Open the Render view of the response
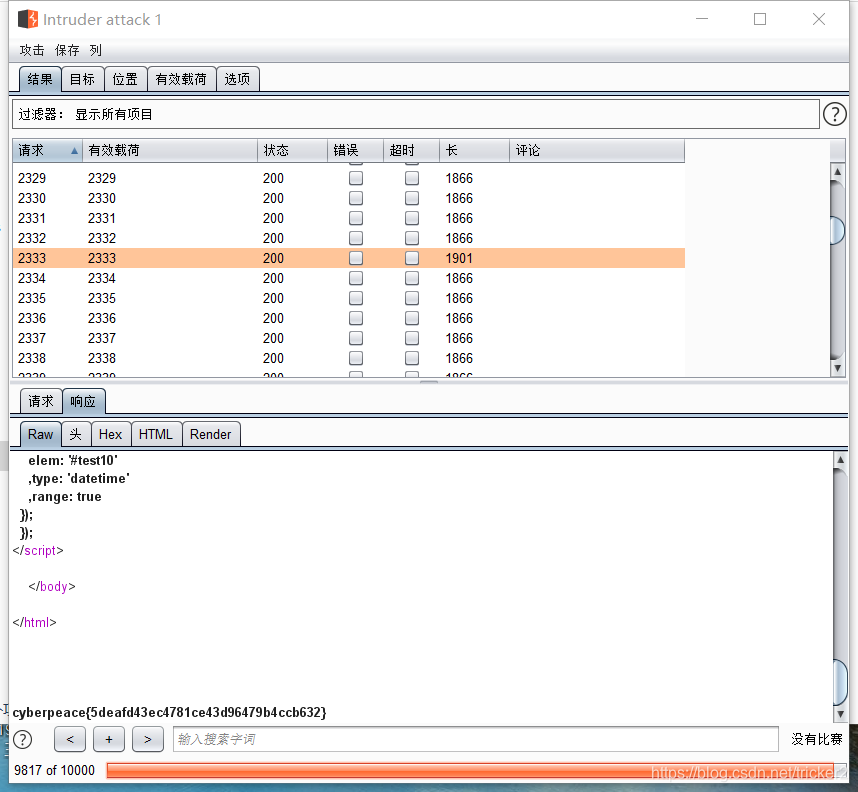Image resolution: width=858 pixels, height=792 pixels. pyautogui.click(x=211, y=434)
